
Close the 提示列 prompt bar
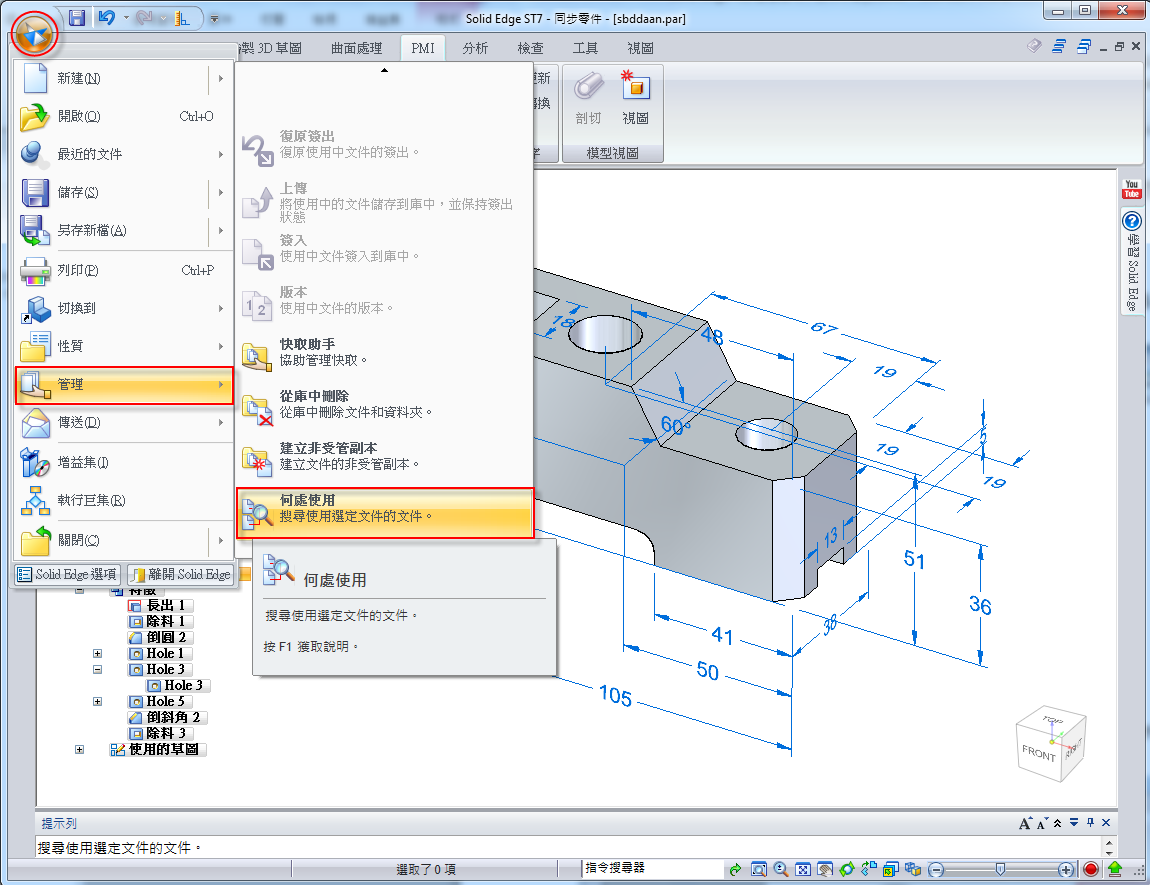(x=1106, y=823)
